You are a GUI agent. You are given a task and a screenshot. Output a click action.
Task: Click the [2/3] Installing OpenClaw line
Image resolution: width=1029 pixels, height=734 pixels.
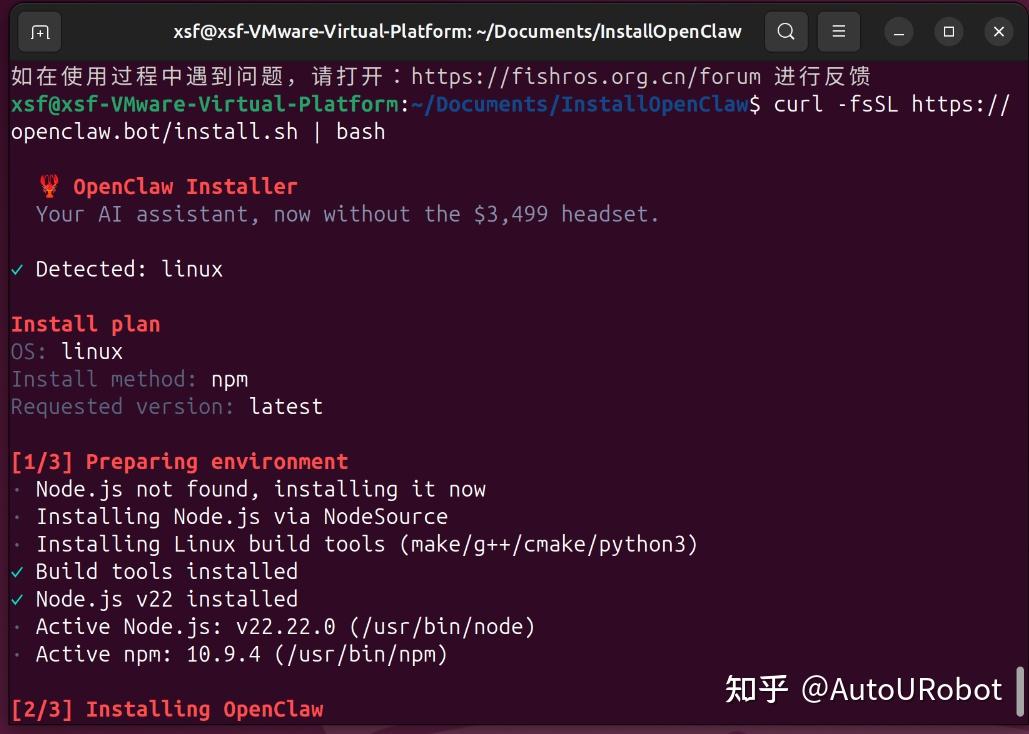[x=167, y=709]
